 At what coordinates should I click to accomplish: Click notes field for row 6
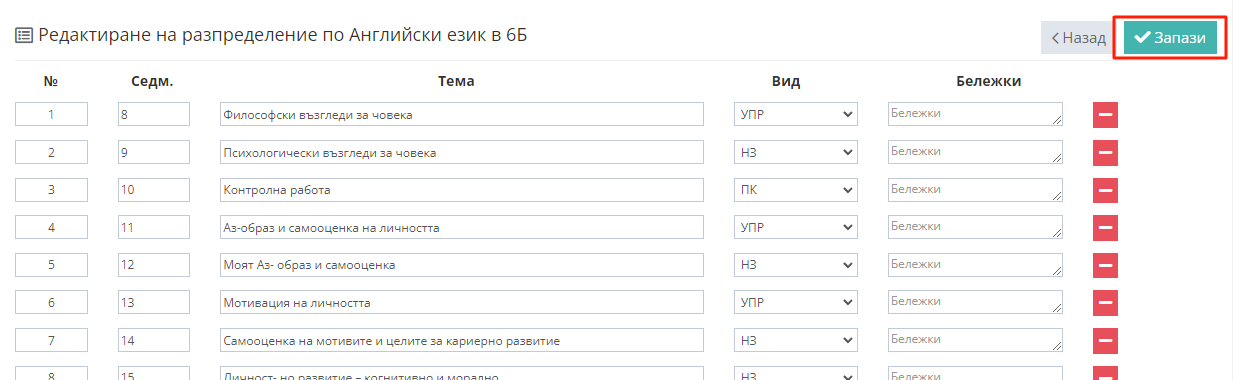975,303
